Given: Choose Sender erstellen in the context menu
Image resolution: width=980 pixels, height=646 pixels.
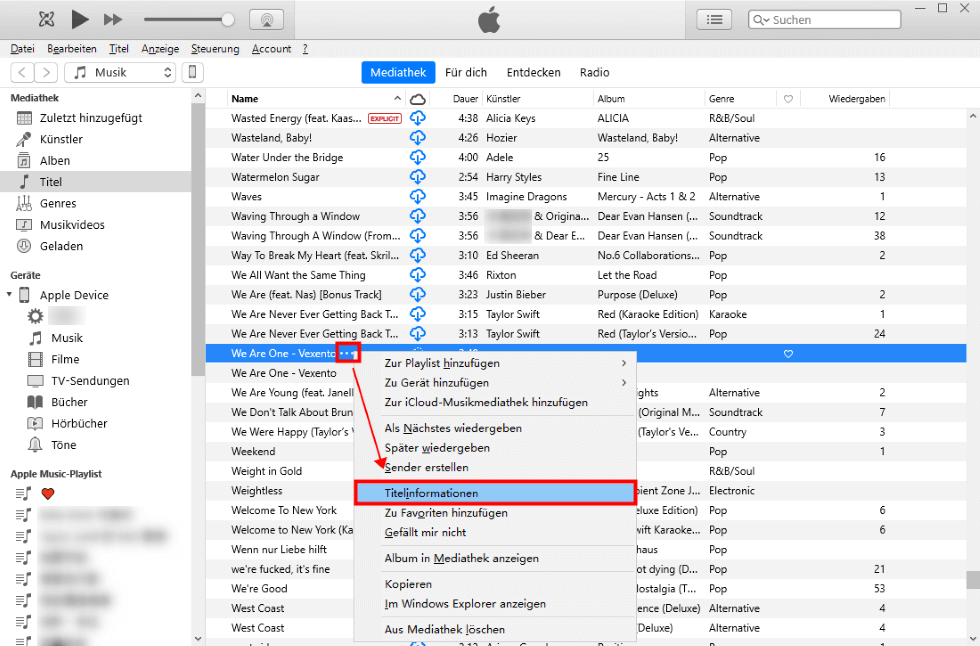Looking at the screenshot, I should [495, 467].
